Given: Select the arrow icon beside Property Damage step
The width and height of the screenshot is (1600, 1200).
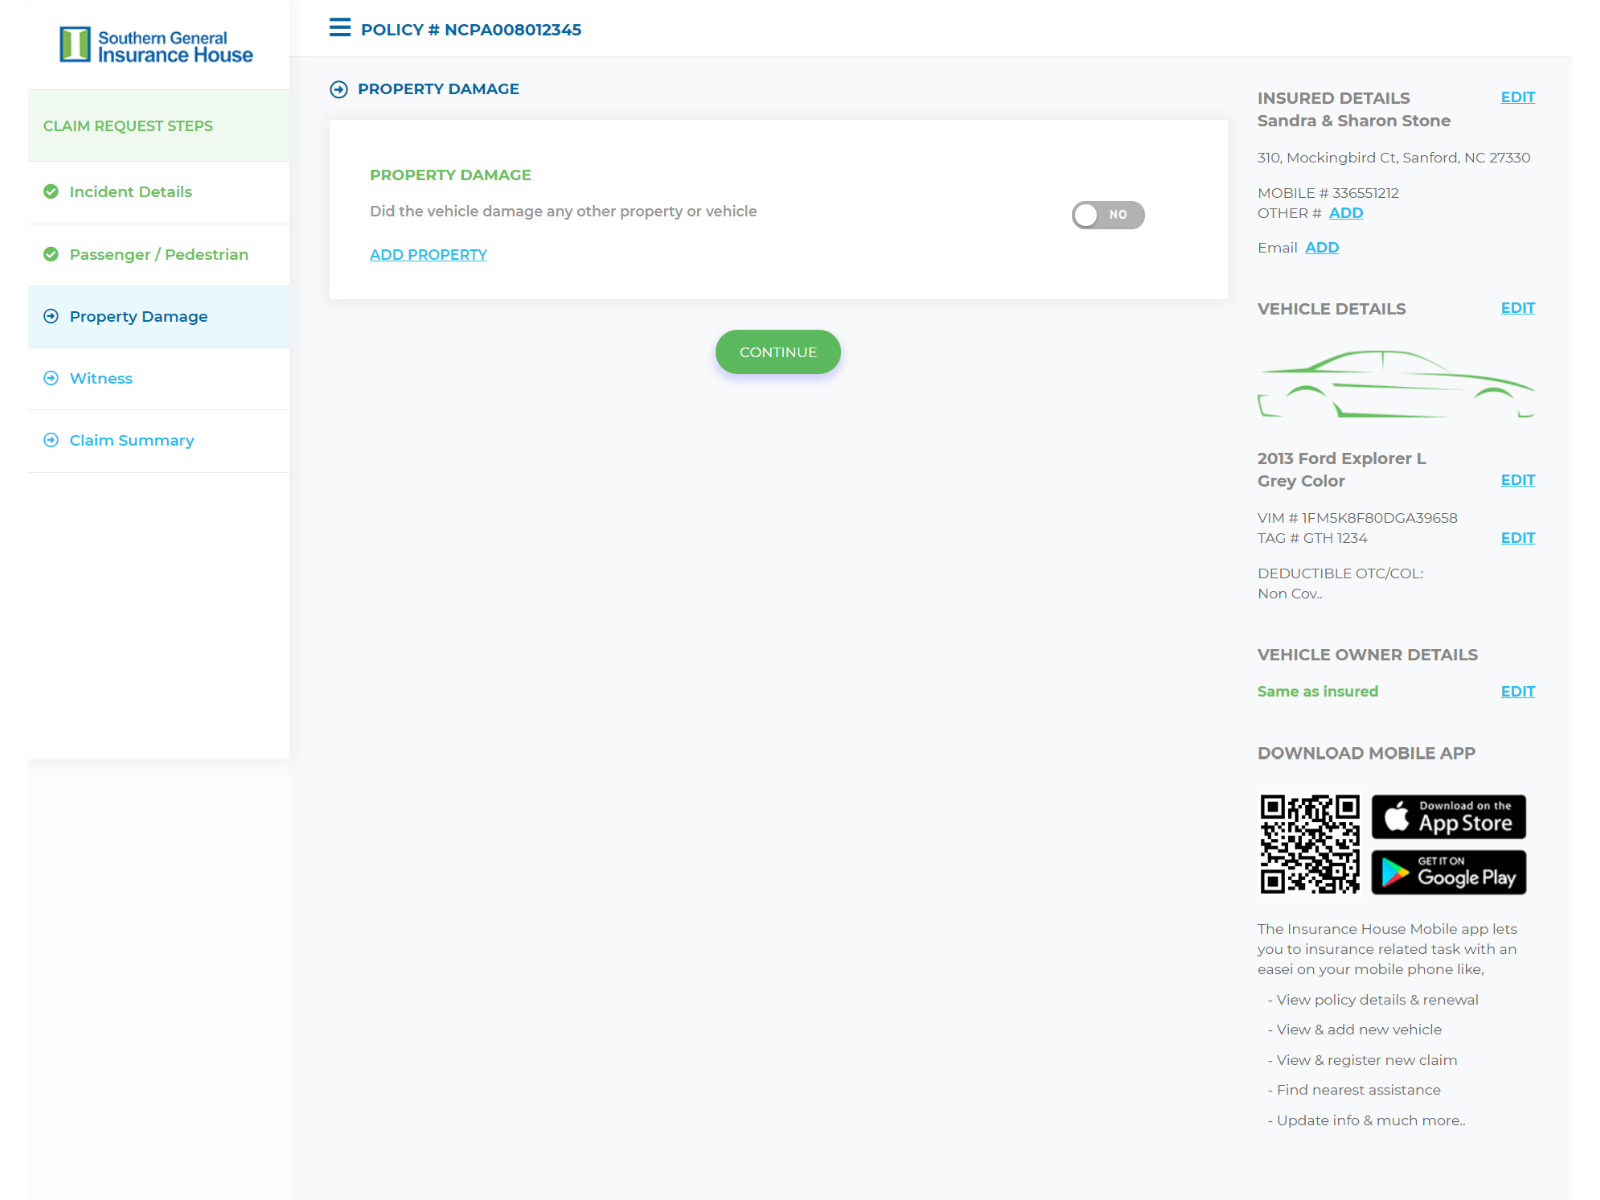Looking at the screenshot, I should point(50,316).
